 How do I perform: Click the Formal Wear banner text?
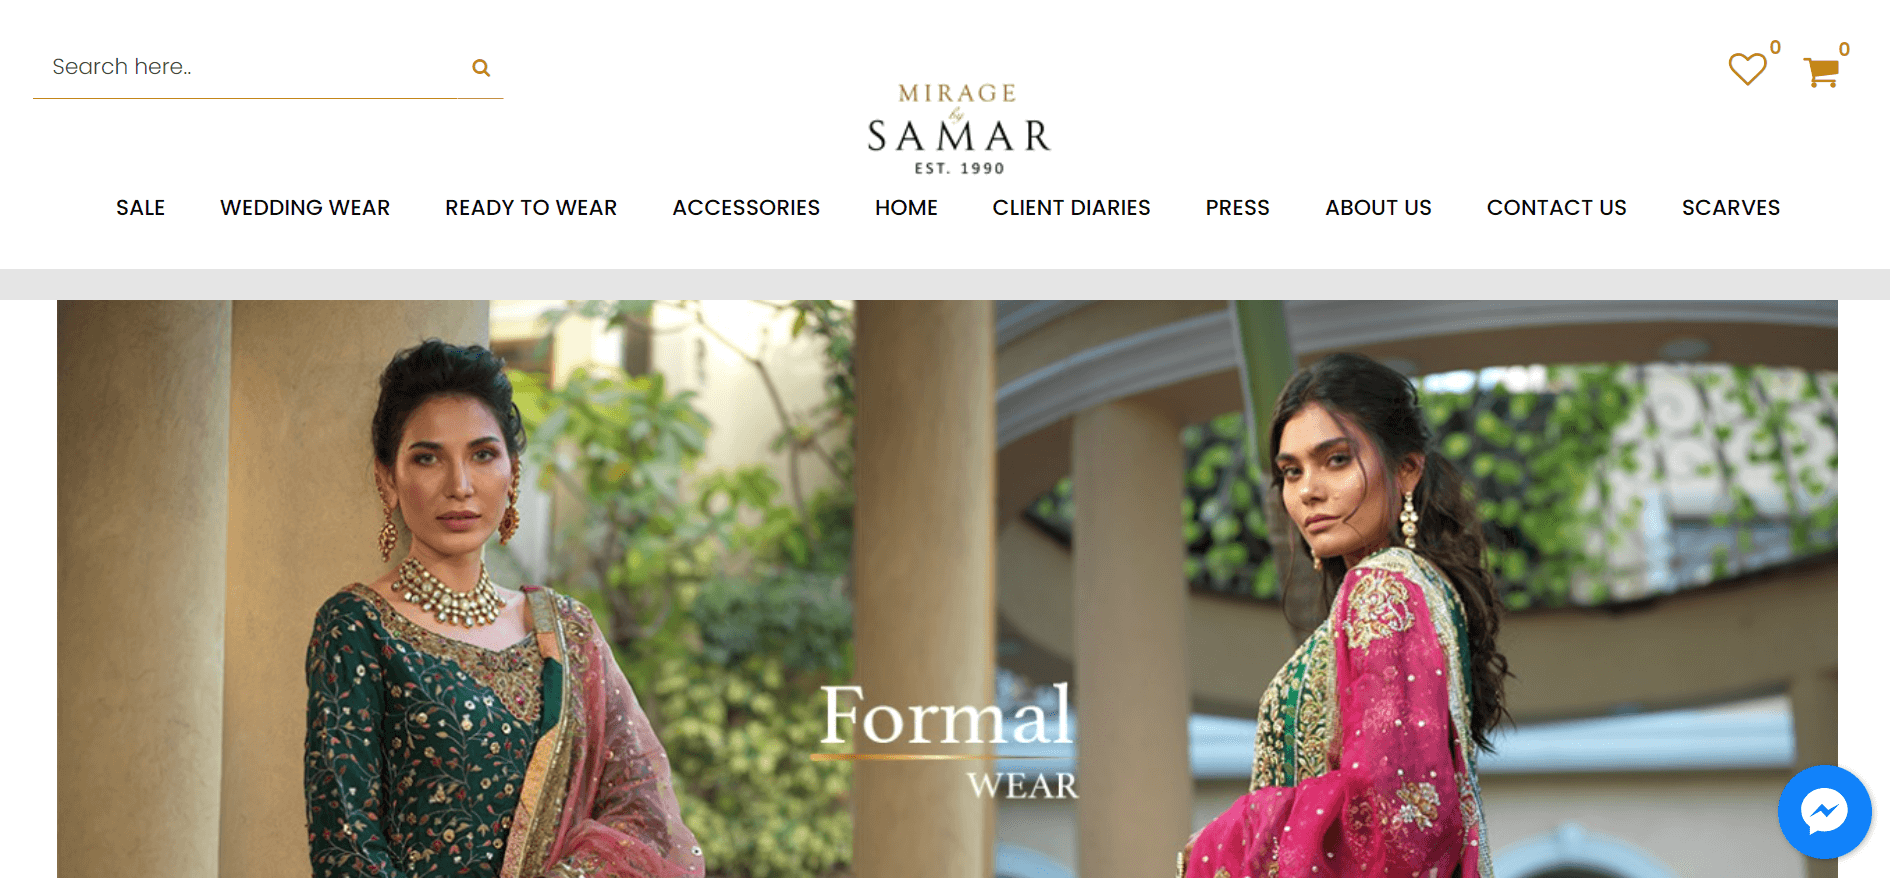pos(948,741)
